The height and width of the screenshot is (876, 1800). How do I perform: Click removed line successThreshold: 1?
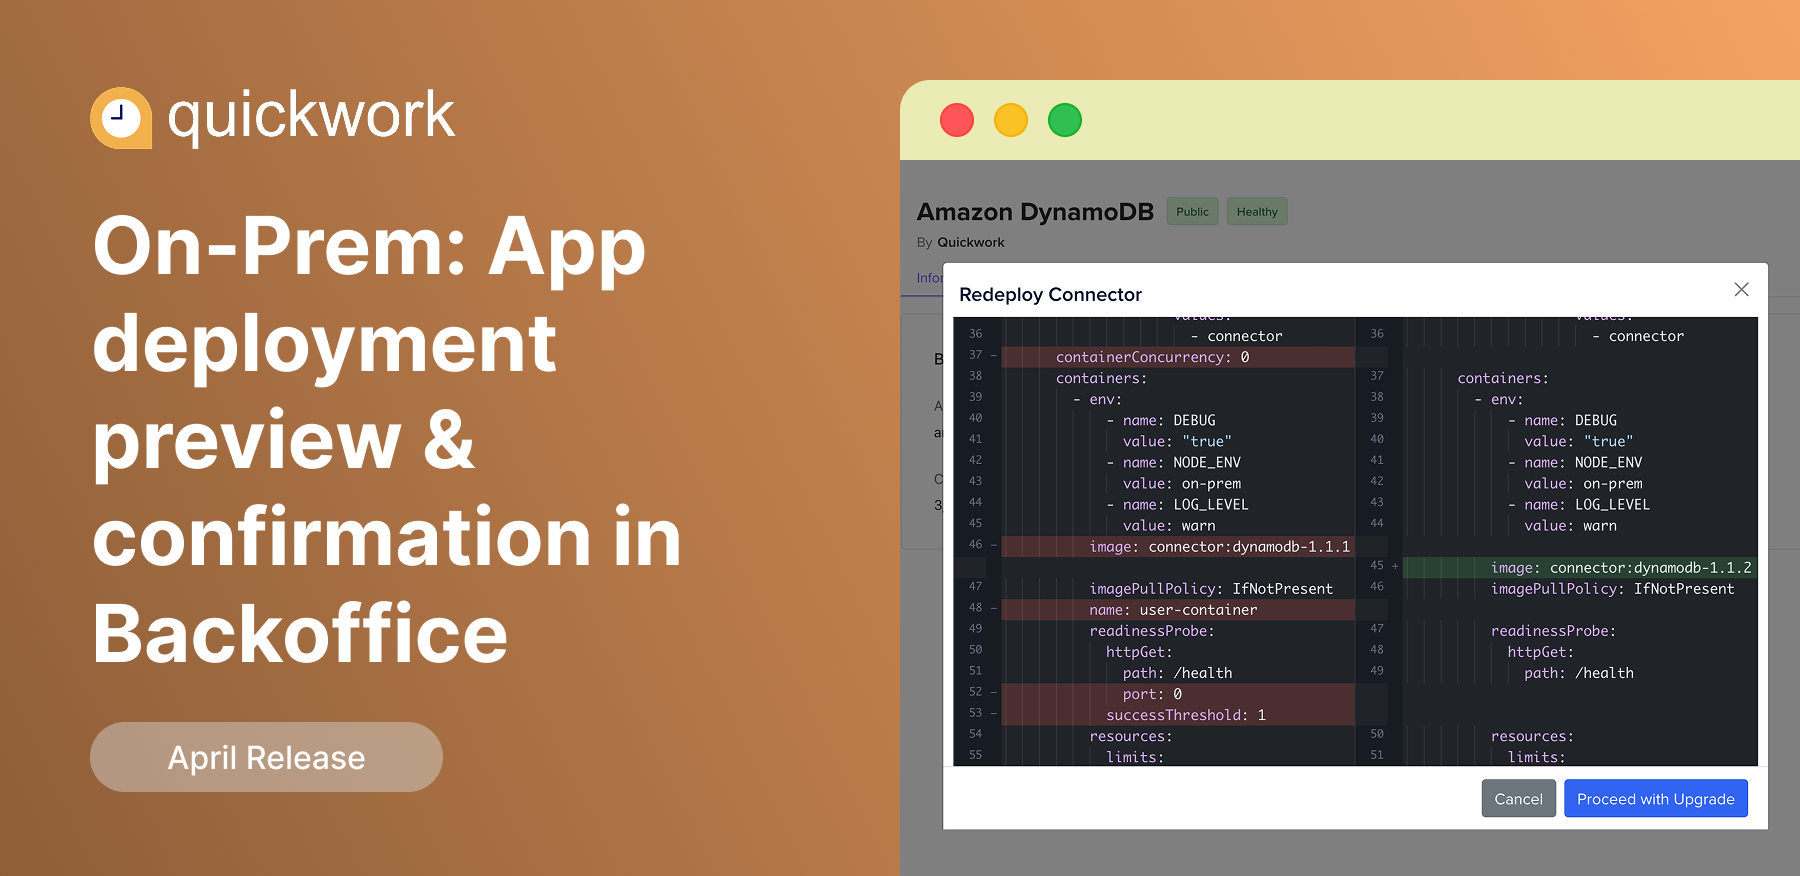pyautogui.click(x=1178, y=714)
